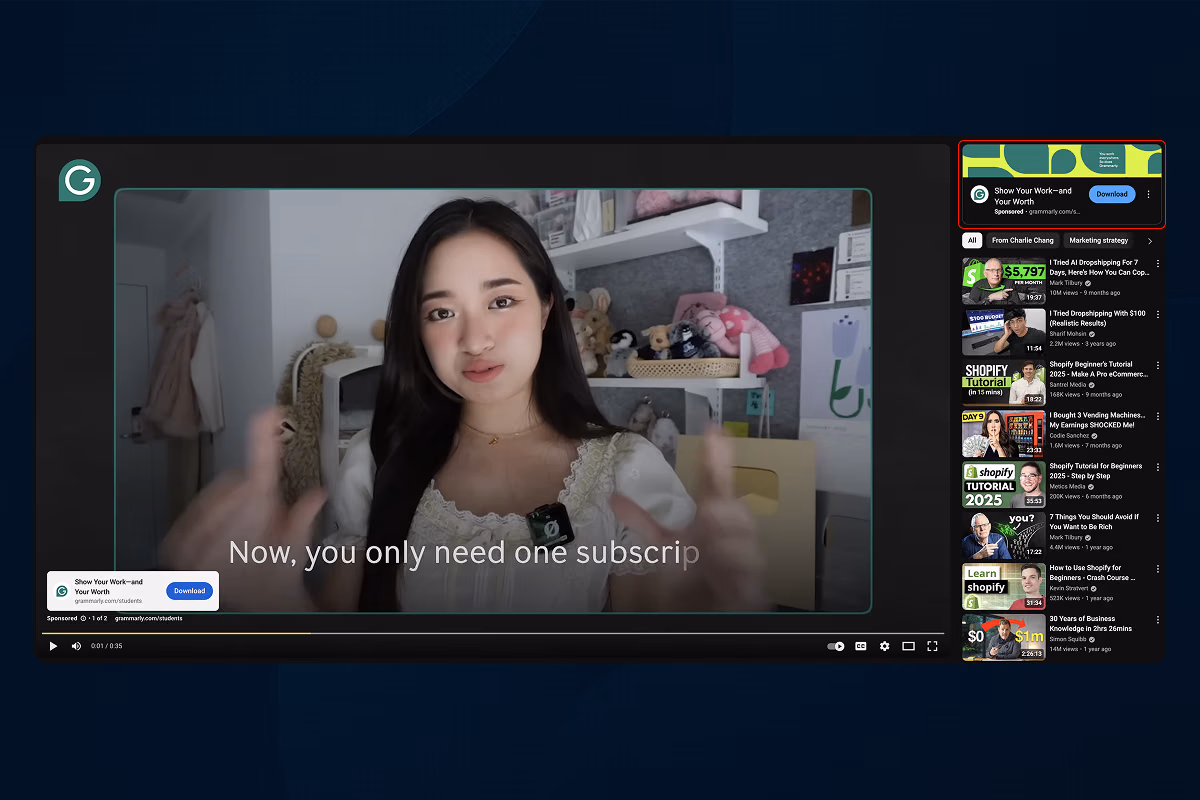Click the Grammarly icon in the sidebar ad
1200x800 pixels.
pos(979,194)
